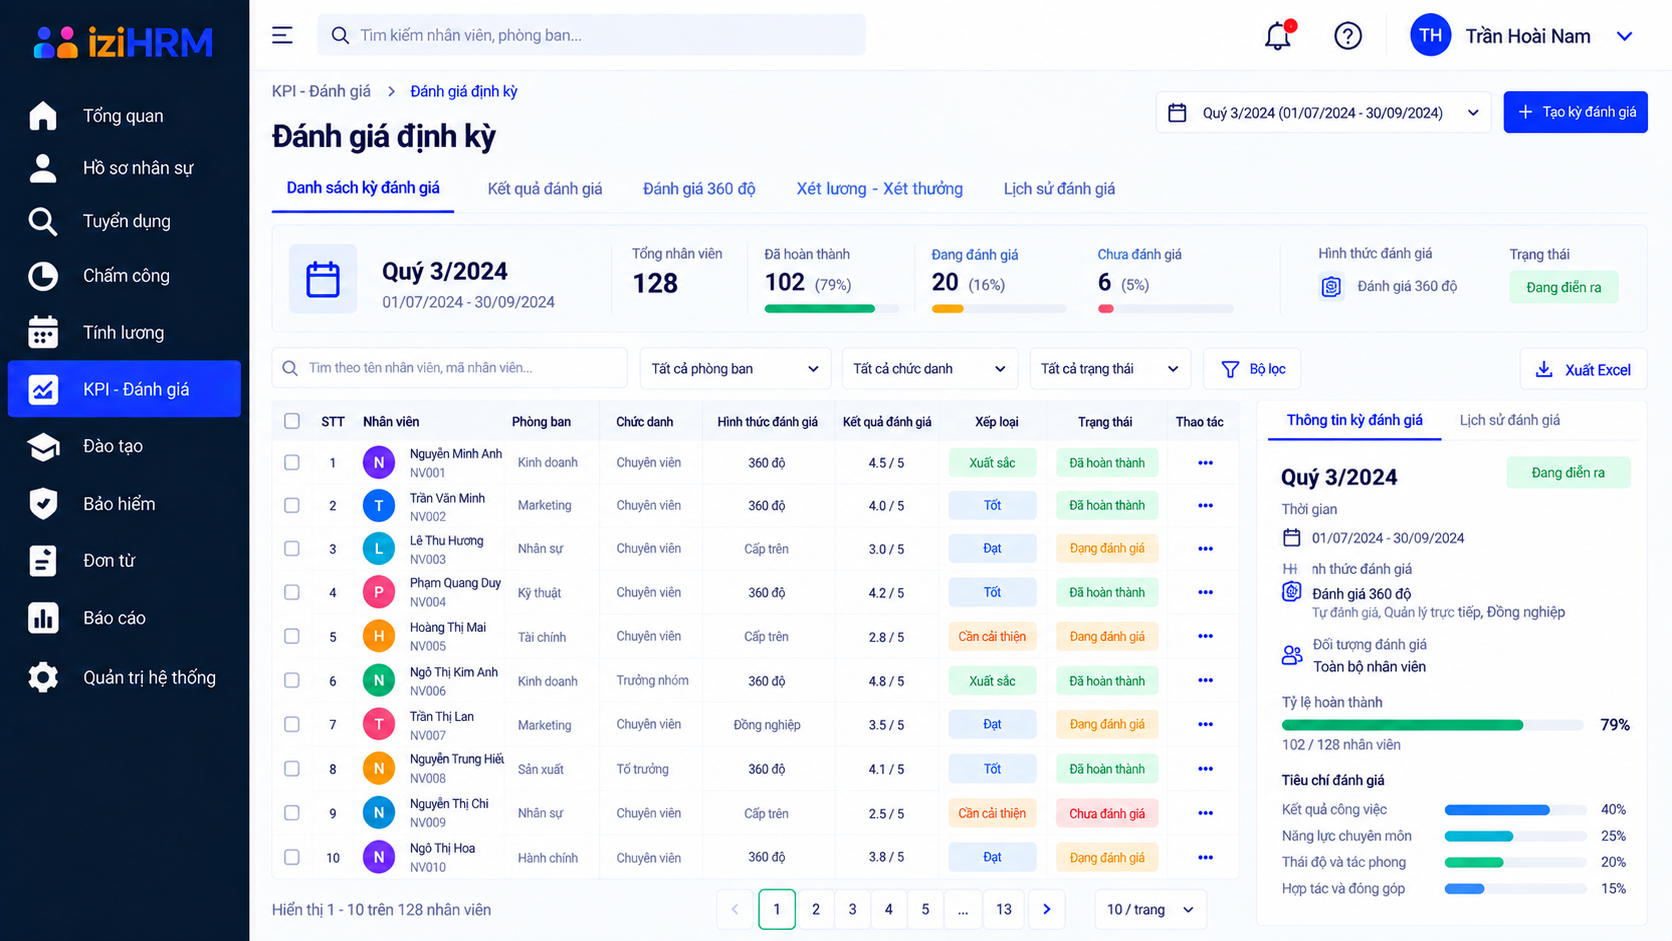
Task: Focus the Tìm kiếm nhân viên, phòng ban search
Action: 591,35
